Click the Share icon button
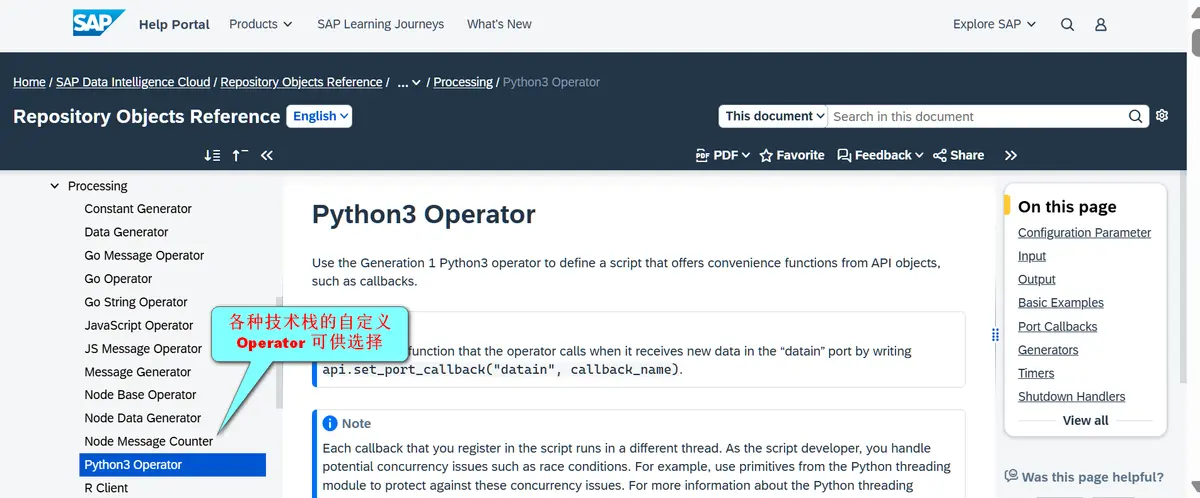The width and height of the screenshot is (1200, 498). (x=958, y=155)
